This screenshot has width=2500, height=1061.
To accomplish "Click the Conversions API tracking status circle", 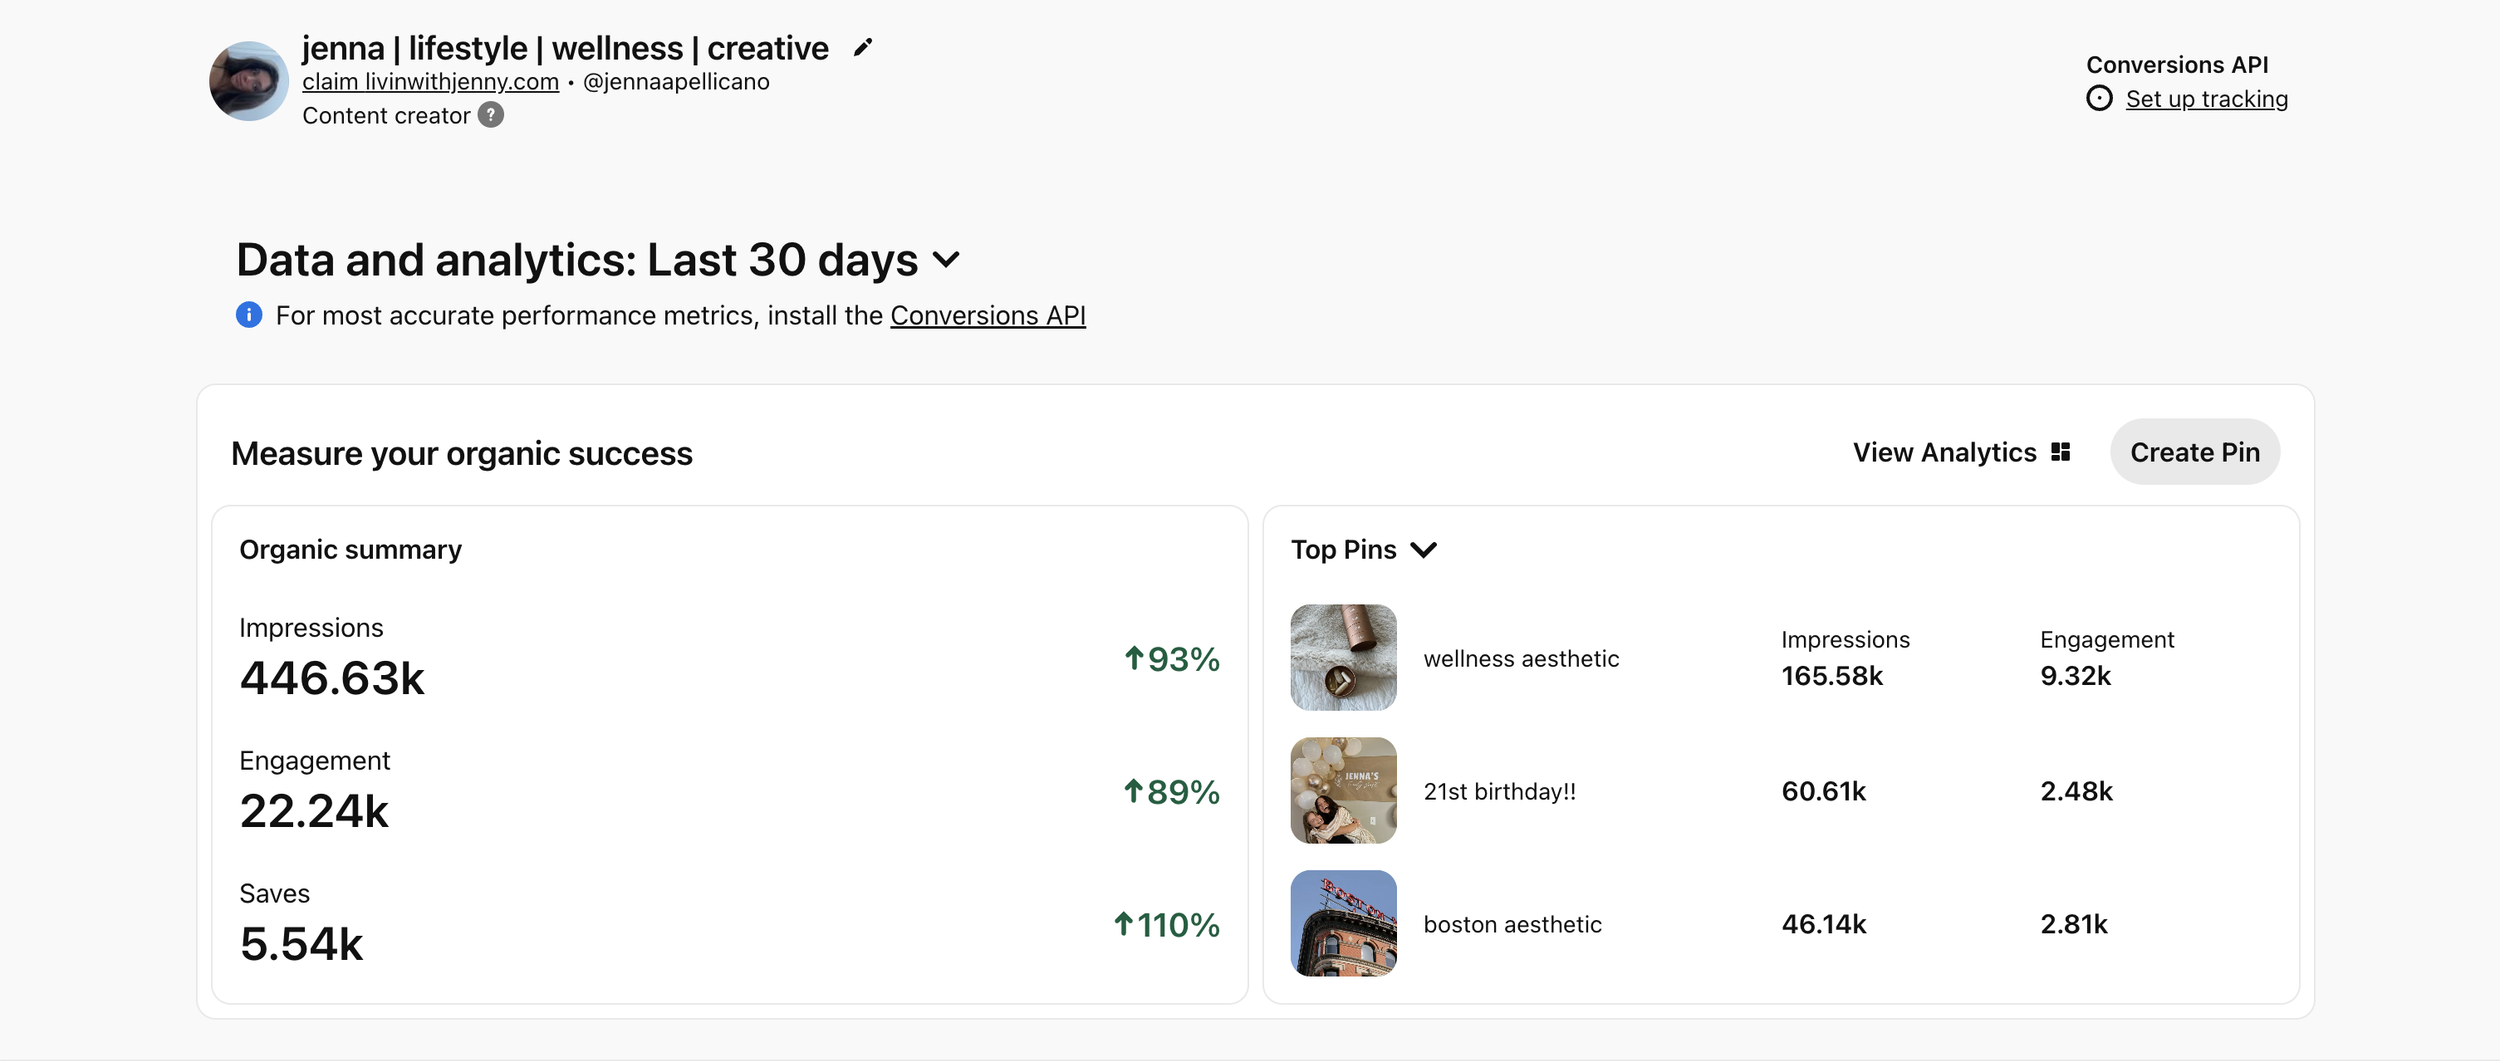I will pos(2099,99).
